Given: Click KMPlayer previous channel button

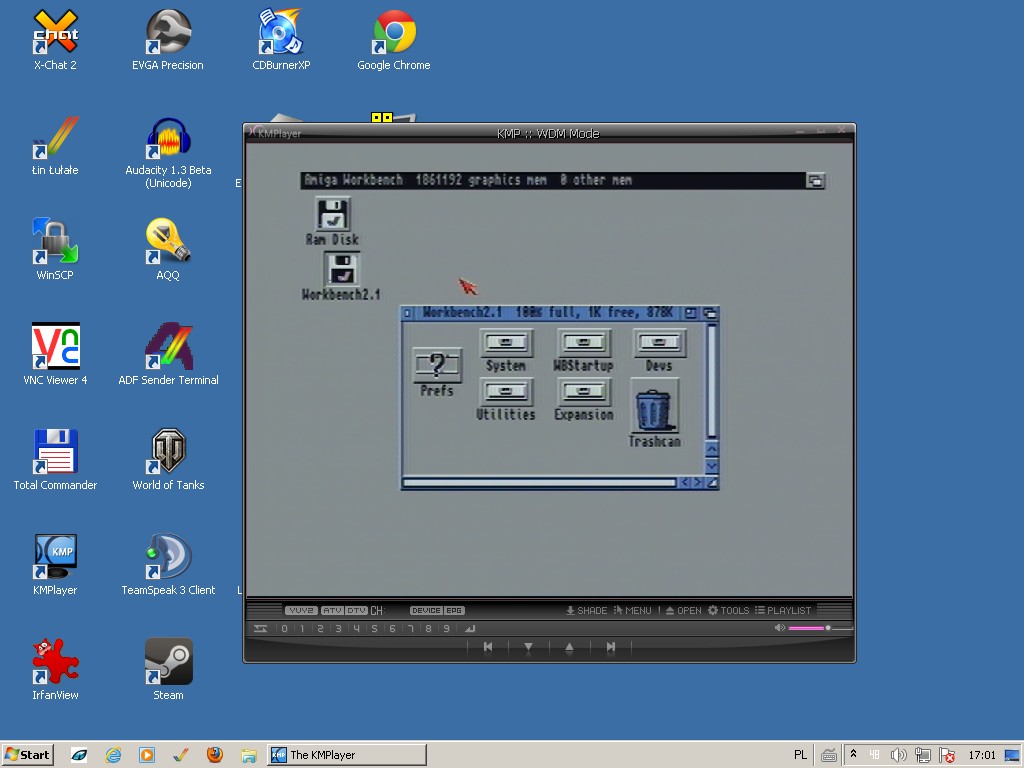Looking at the screenshot, I should point(488,647).
